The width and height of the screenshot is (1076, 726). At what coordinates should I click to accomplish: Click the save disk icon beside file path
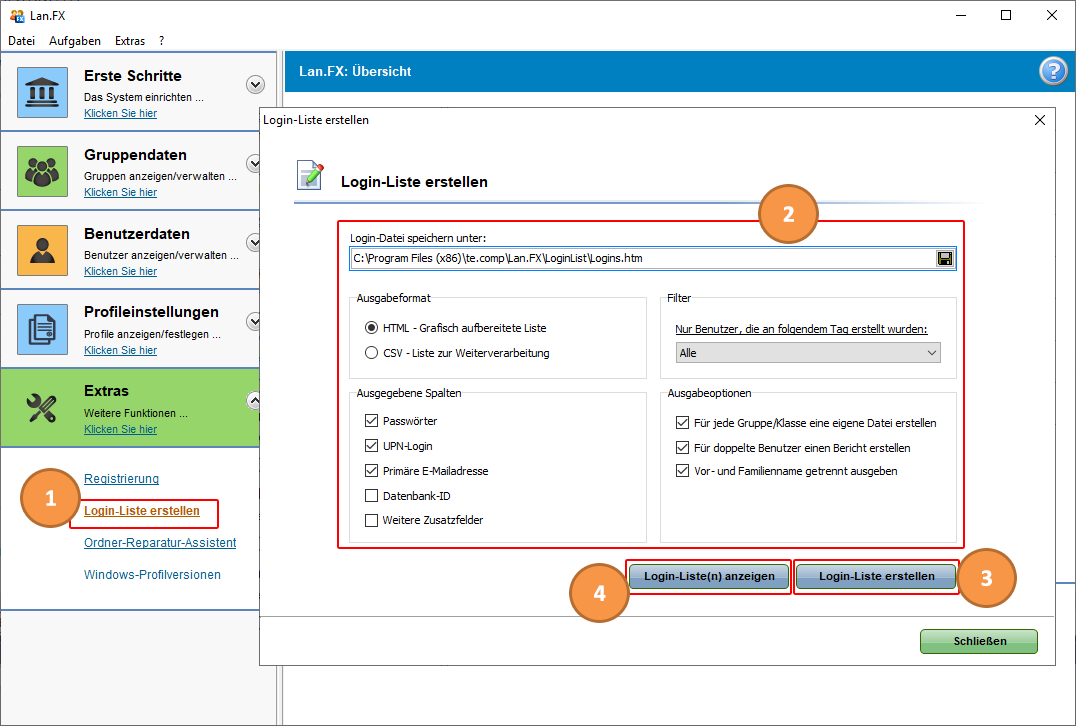click(x=944, y=258)
